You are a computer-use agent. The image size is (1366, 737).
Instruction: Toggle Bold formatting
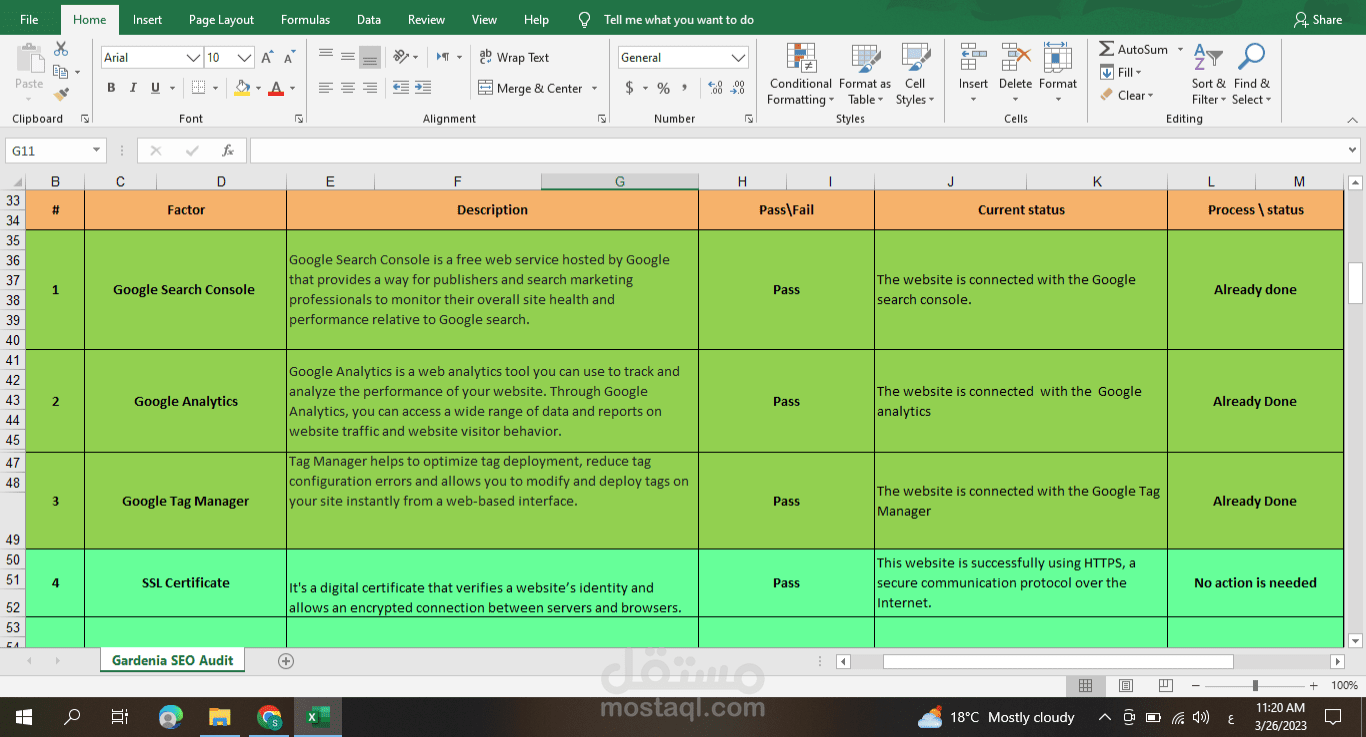pos(111,88)
